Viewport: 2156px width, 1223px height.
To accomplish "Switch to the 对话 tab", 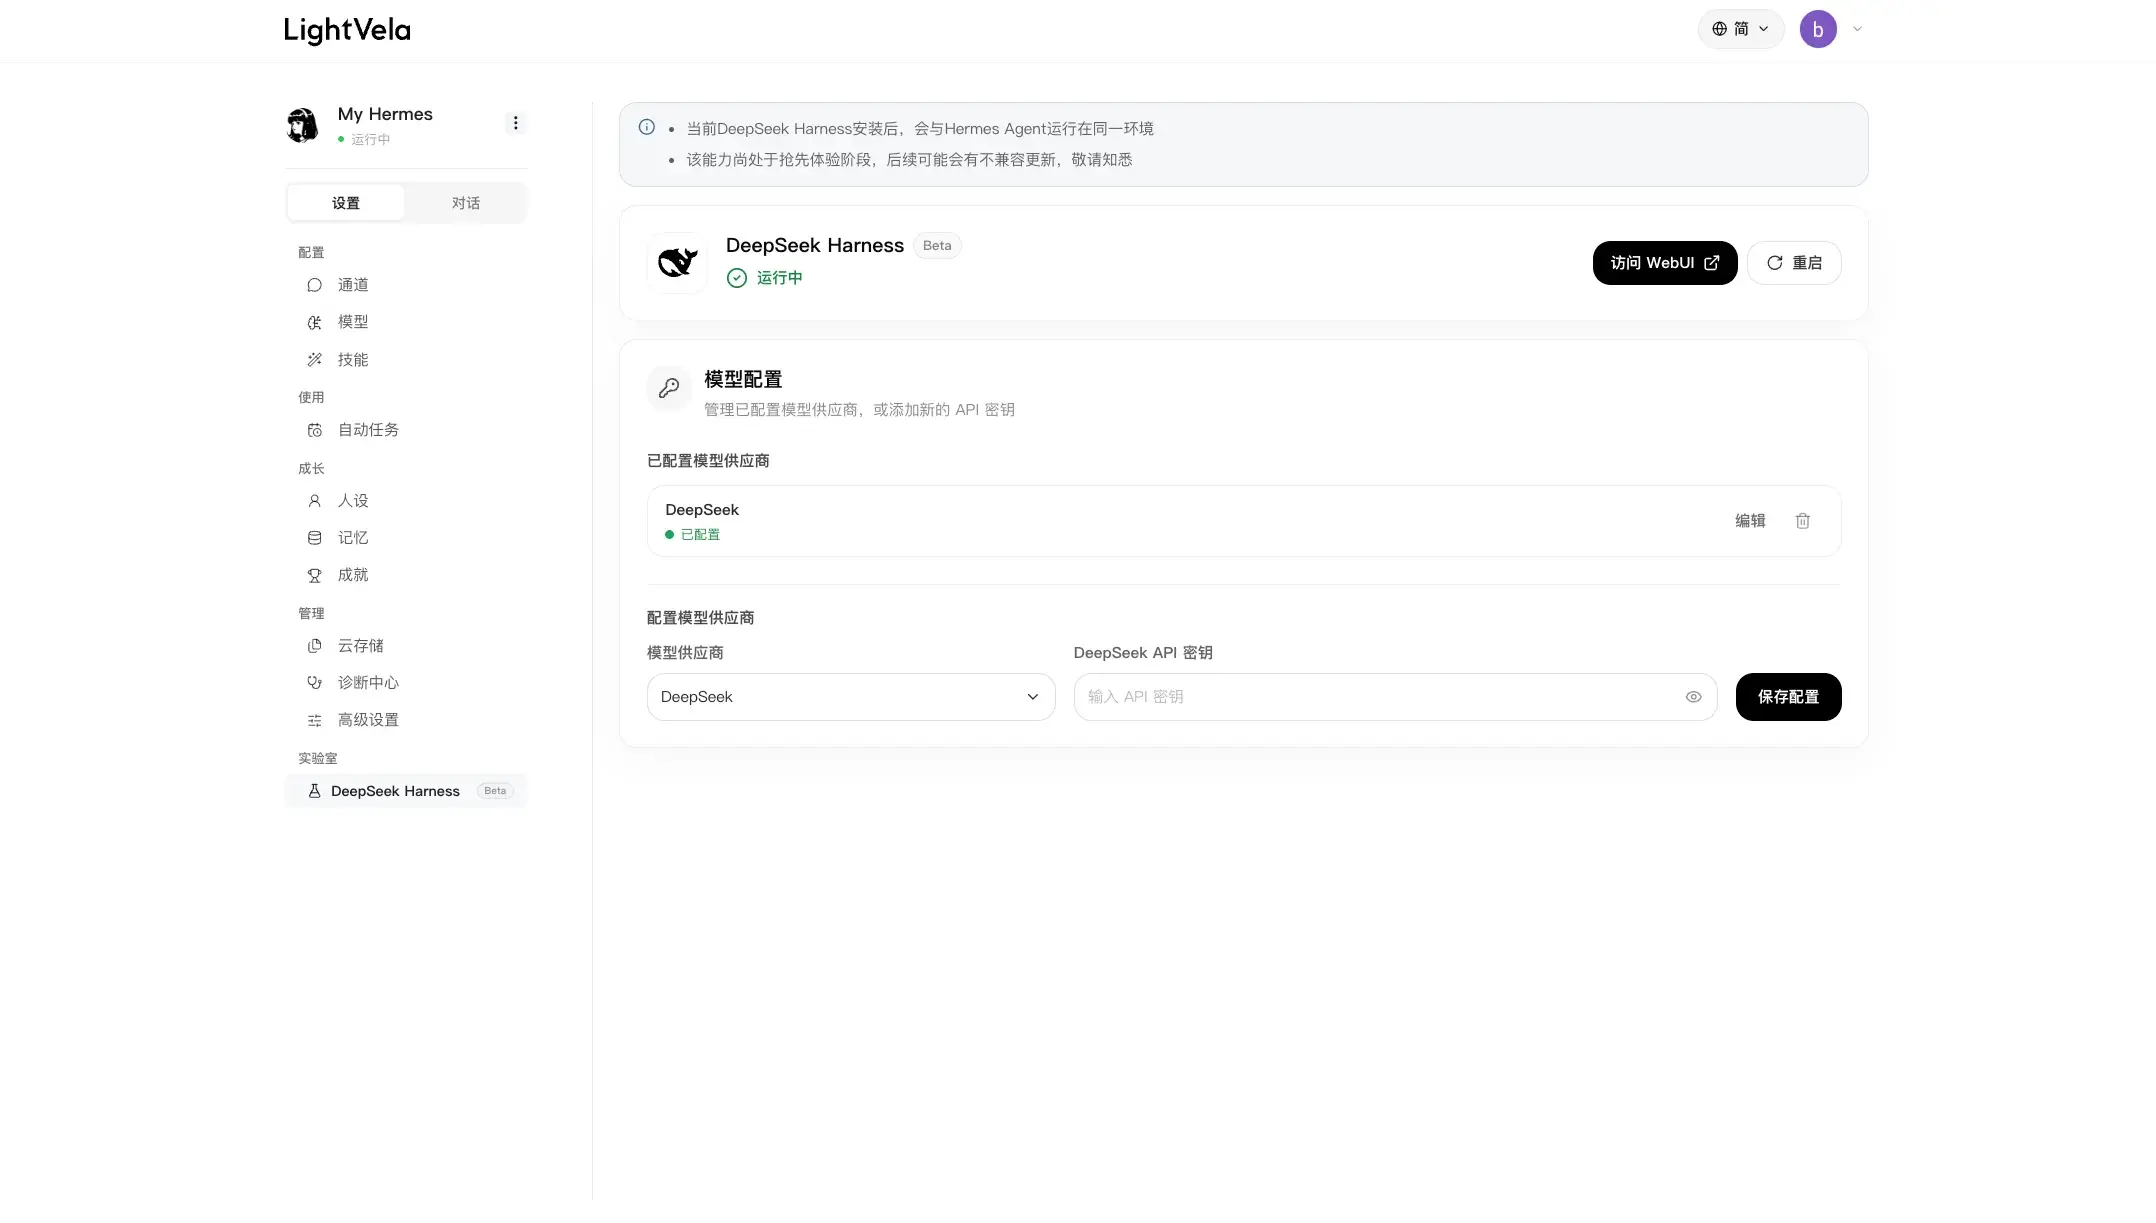I will (465, 203).
